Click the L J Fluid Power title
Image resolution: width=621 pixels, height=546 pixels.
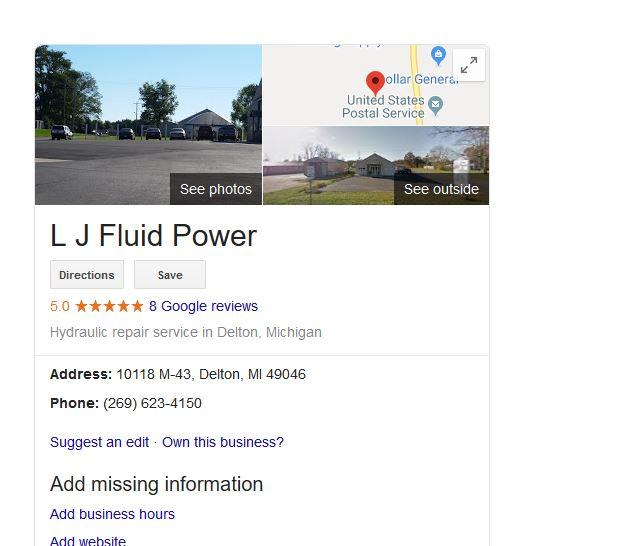[154, 236]
